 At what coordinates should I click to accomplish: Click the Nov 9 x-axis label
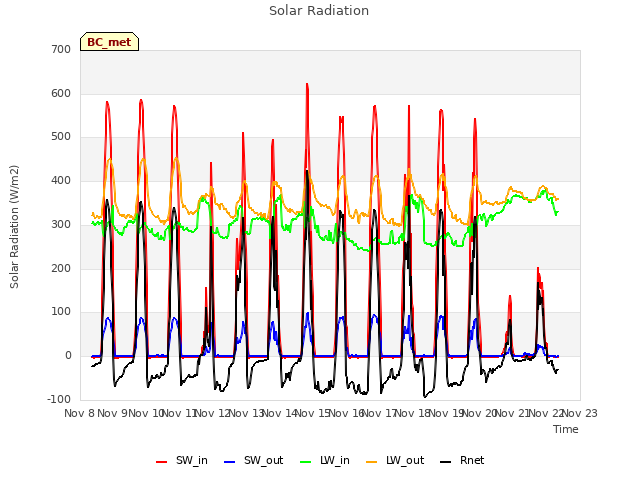pos(113,413)
